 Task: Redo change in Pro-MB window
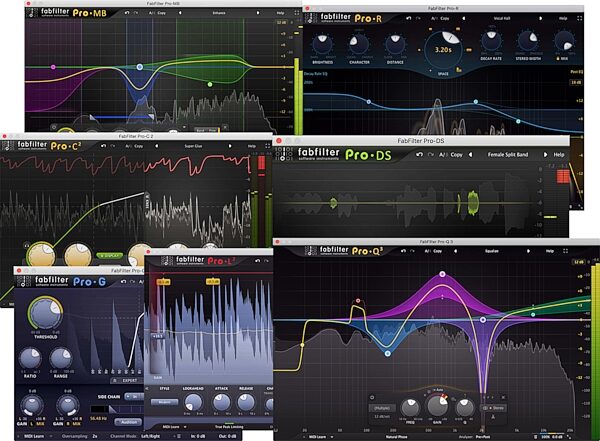[136, 13]
